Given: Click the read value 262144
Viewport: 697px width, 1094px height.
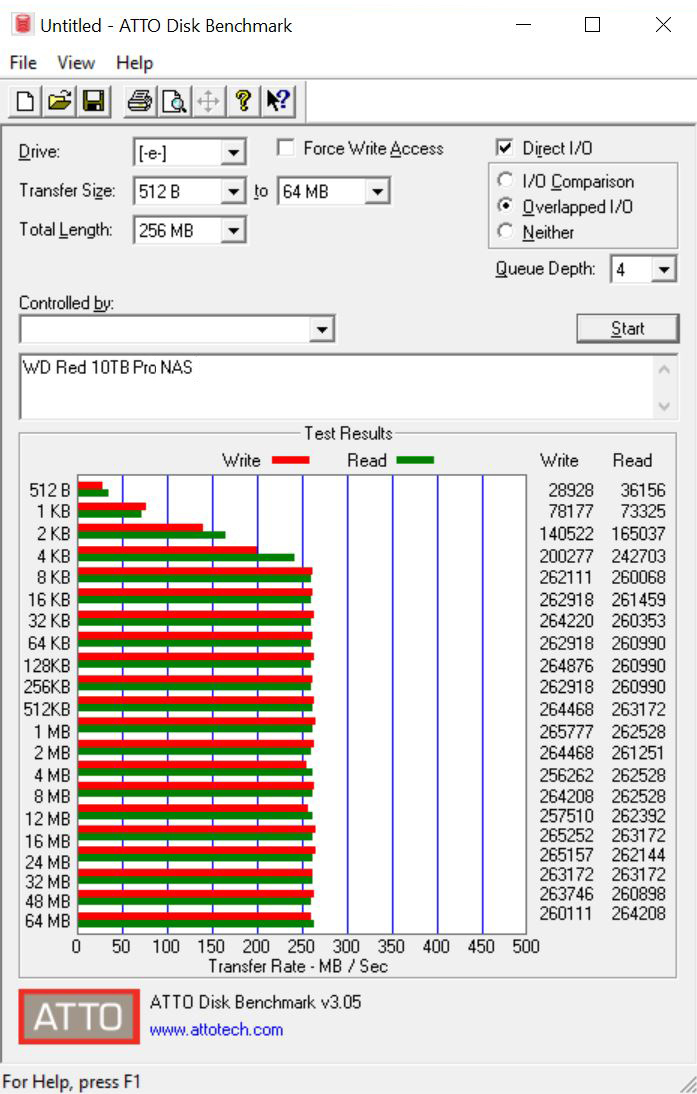Looking at the screenshot, I should point(638,855).
